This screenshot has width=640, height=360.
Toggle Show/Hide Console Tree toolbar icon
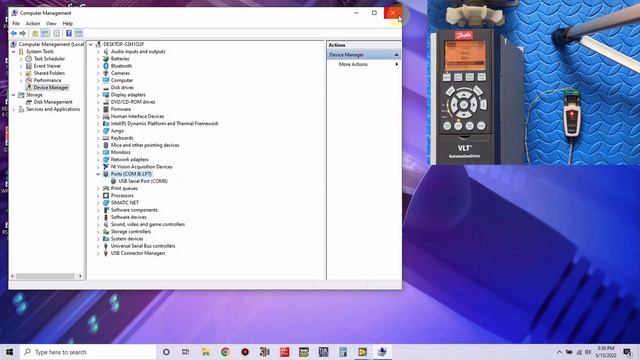coord(45,33)
